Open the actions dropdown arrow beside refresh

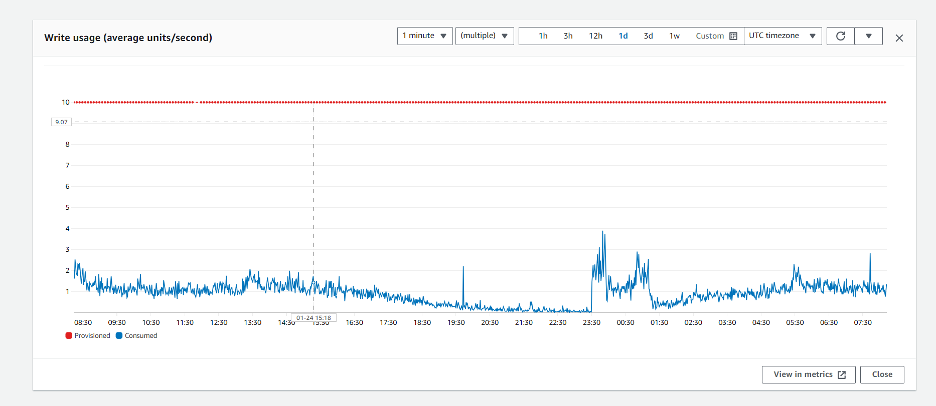point(869,36)
